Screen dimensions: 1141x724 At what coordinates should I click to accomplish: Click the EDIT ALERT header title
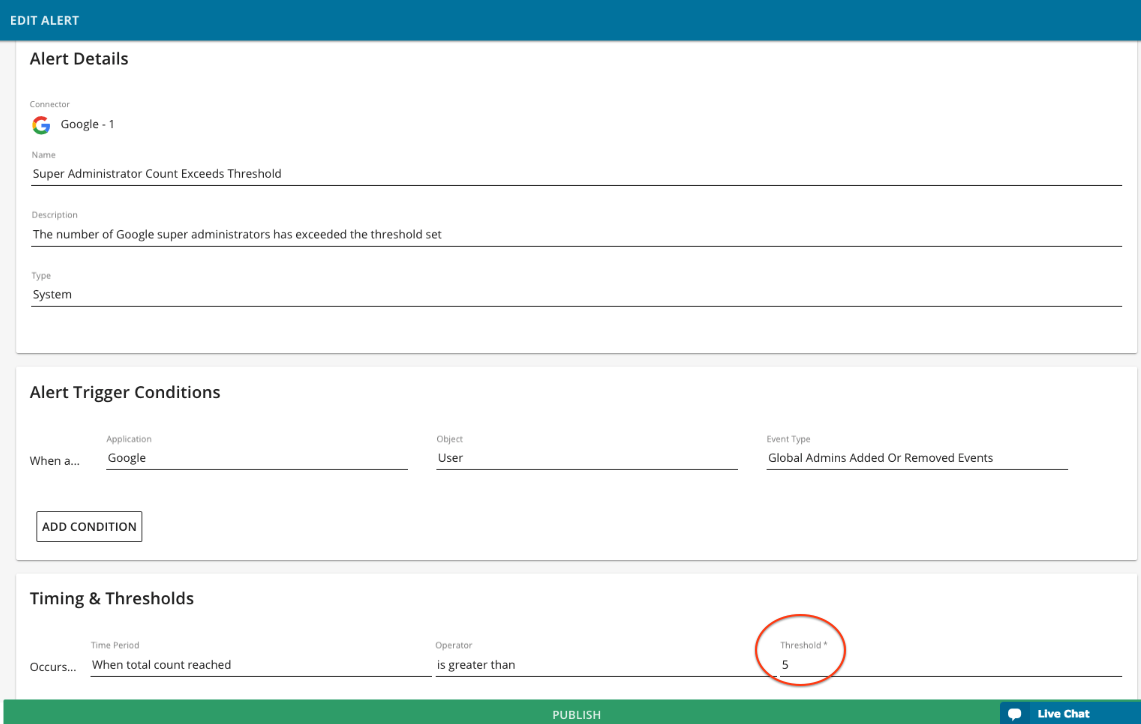[44, 20]
